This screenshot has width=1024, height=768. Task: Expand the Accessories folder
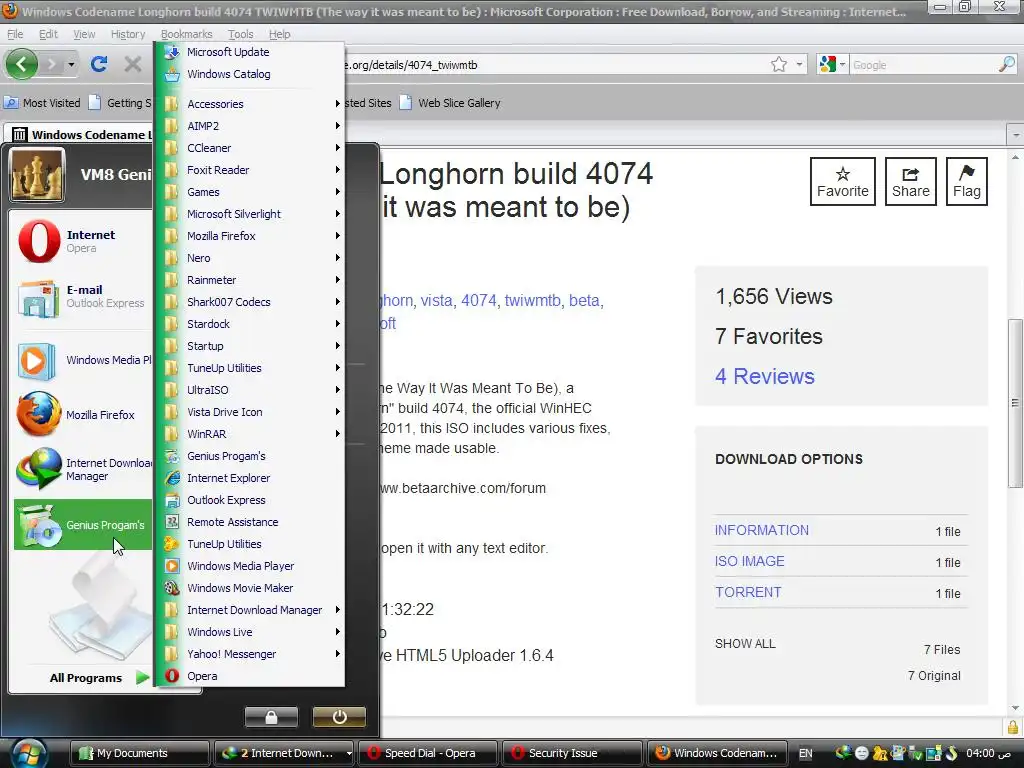[251, 104]
